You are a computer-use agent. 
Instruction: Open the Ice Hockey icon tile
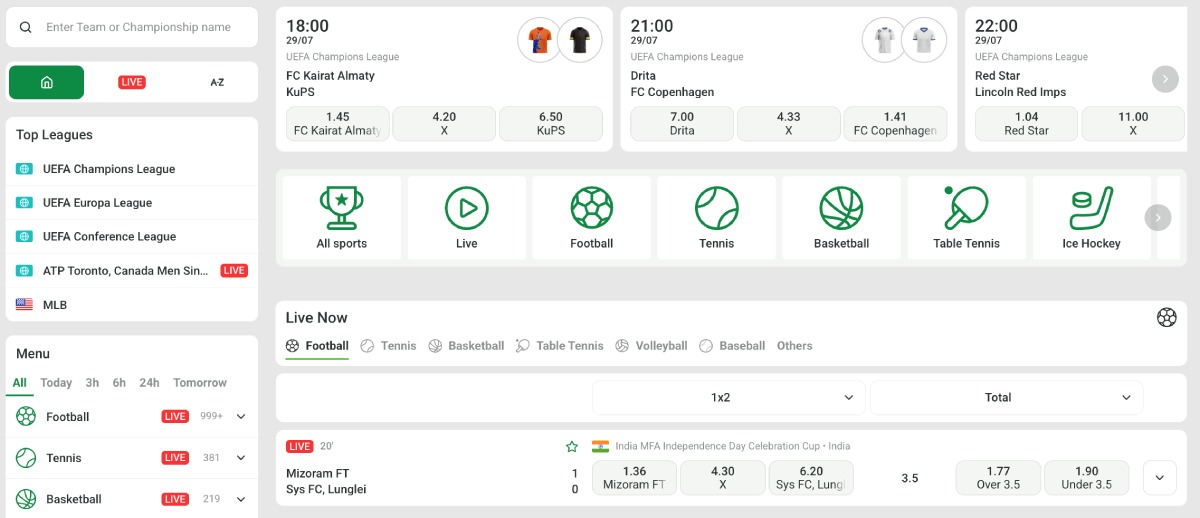click(x=1091, y=217)
